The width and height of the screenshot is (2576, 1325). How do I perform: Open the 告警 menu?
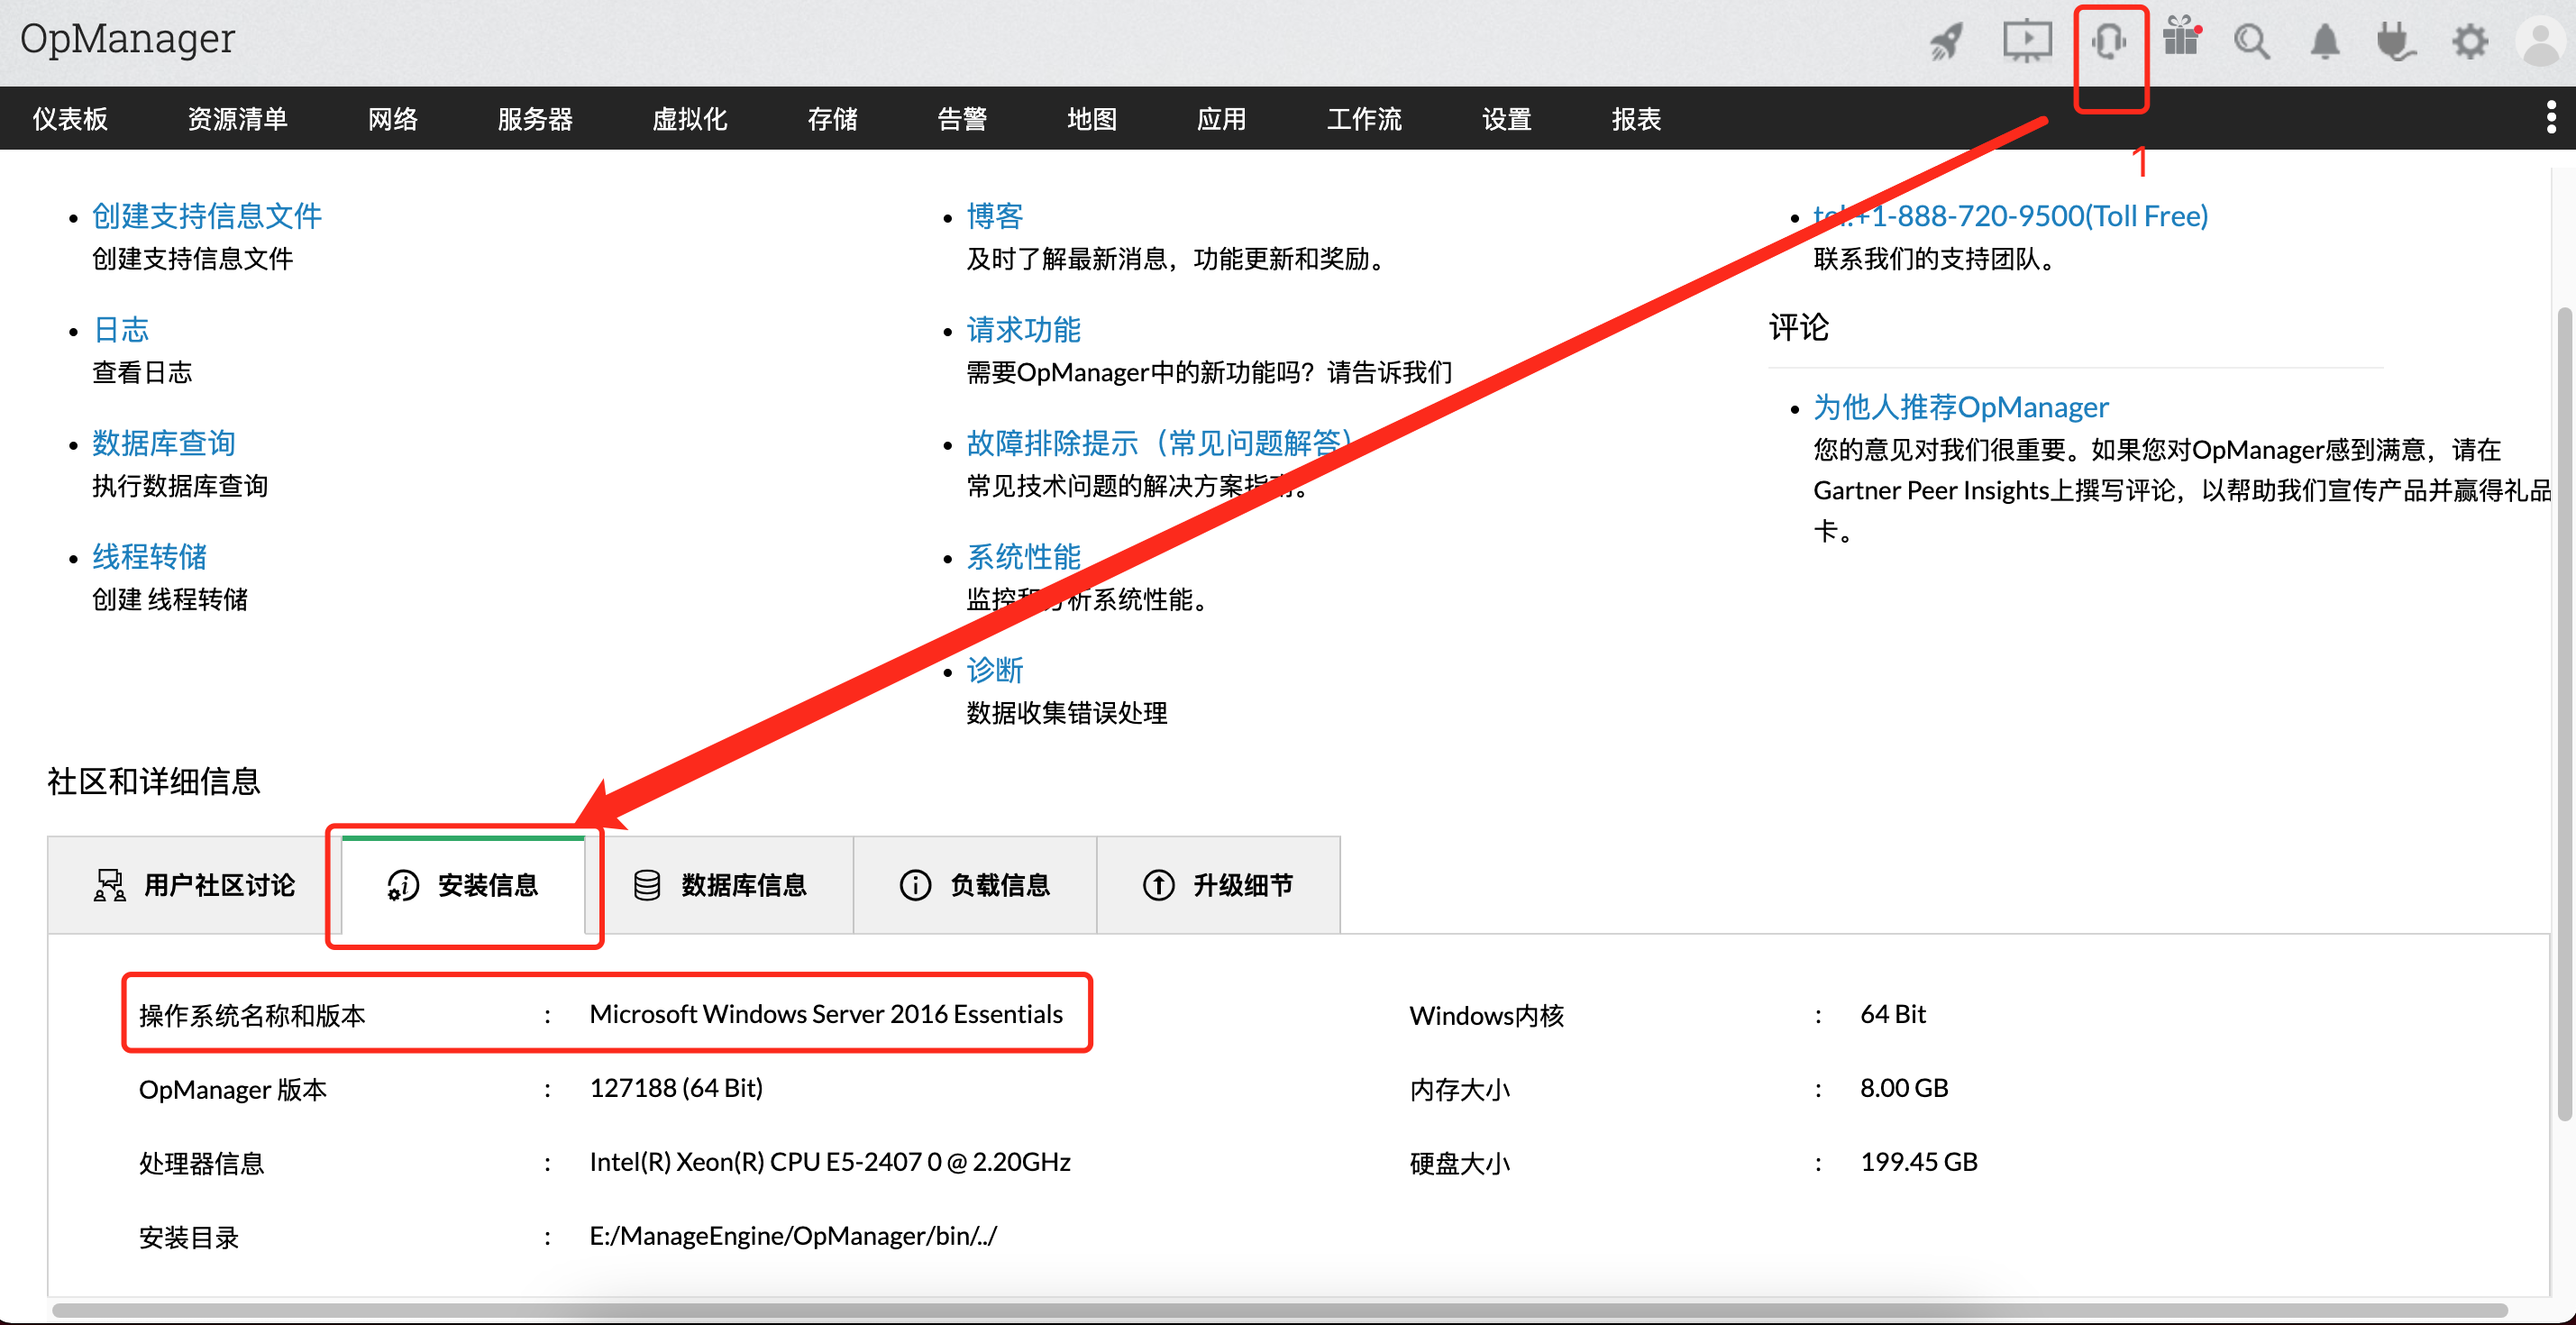pyautogui.click(x=962, y=119)
